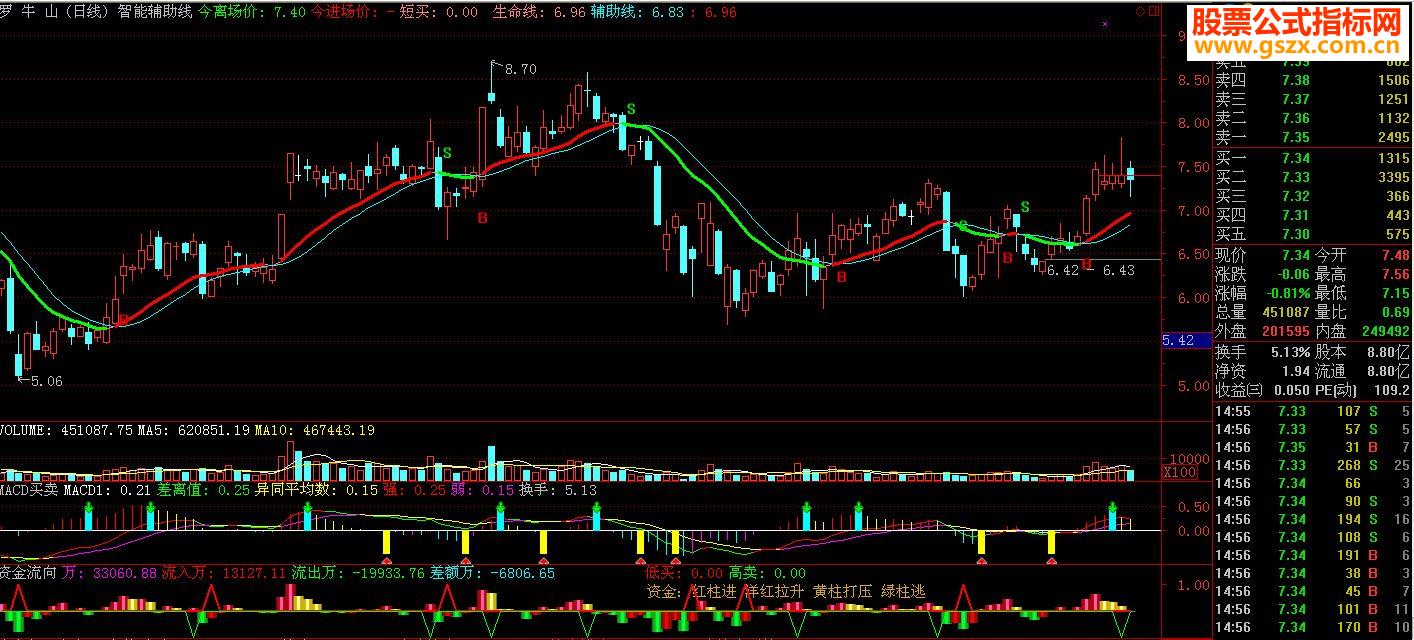Viewport: 1414px width, 640px height.
Task: Click the MA10: 467443.19 value
Action: tap(315, 430)
